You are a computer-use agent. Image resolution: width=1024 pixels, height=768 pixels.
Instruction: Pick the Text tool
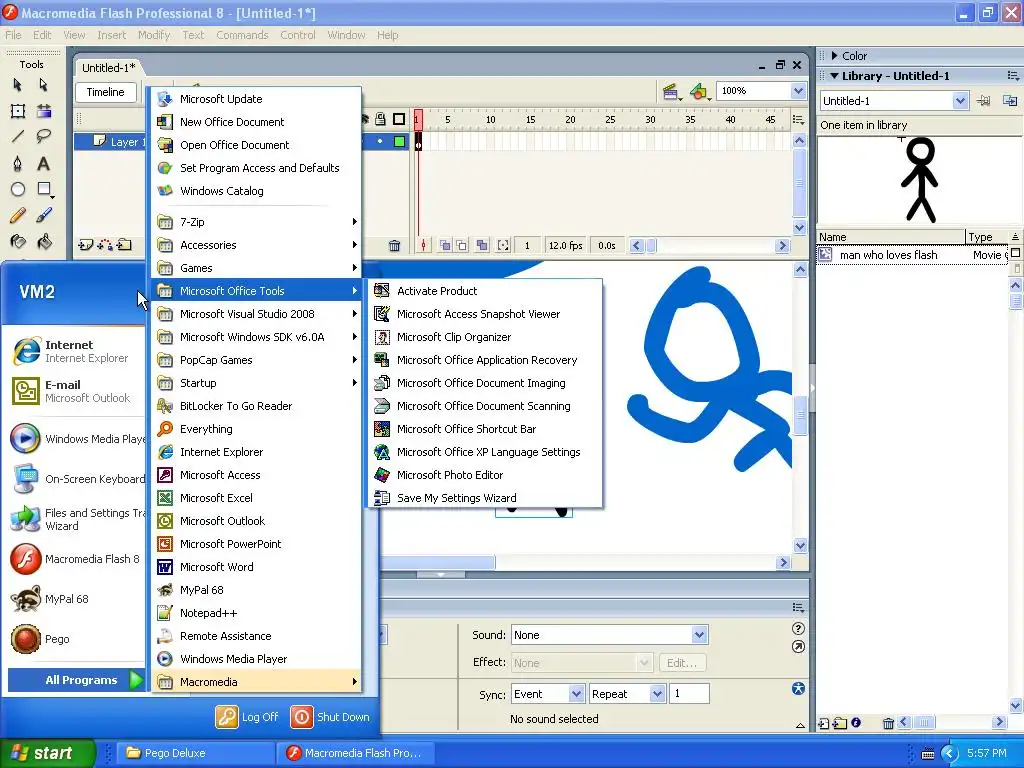coord(44,163)
